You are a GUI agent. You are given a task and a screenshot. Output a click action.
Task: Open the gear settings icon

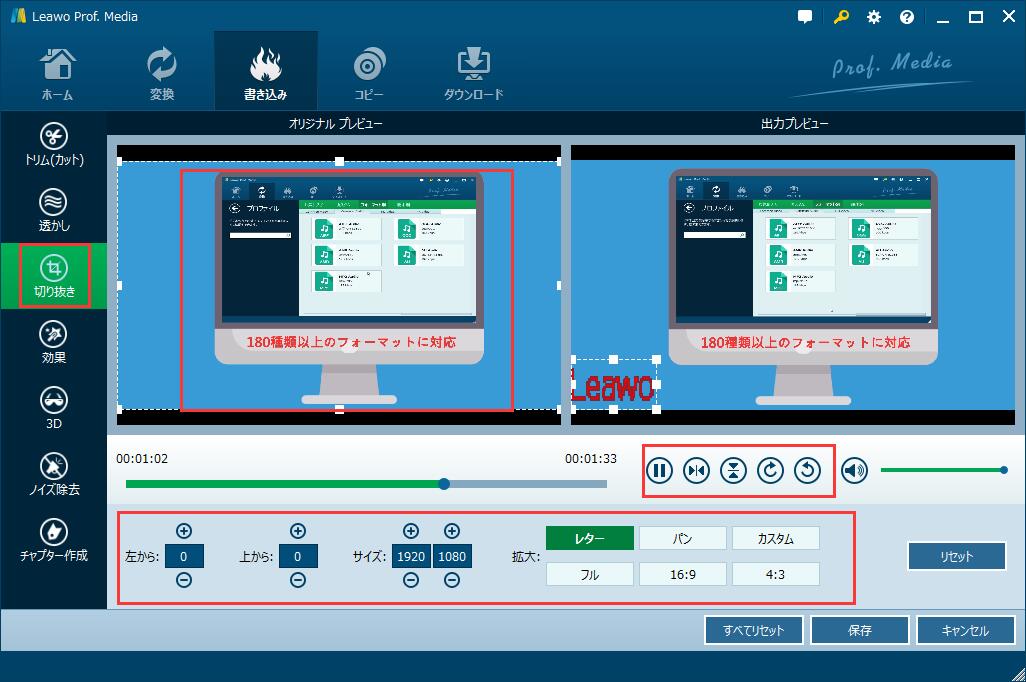coord(874,17)
